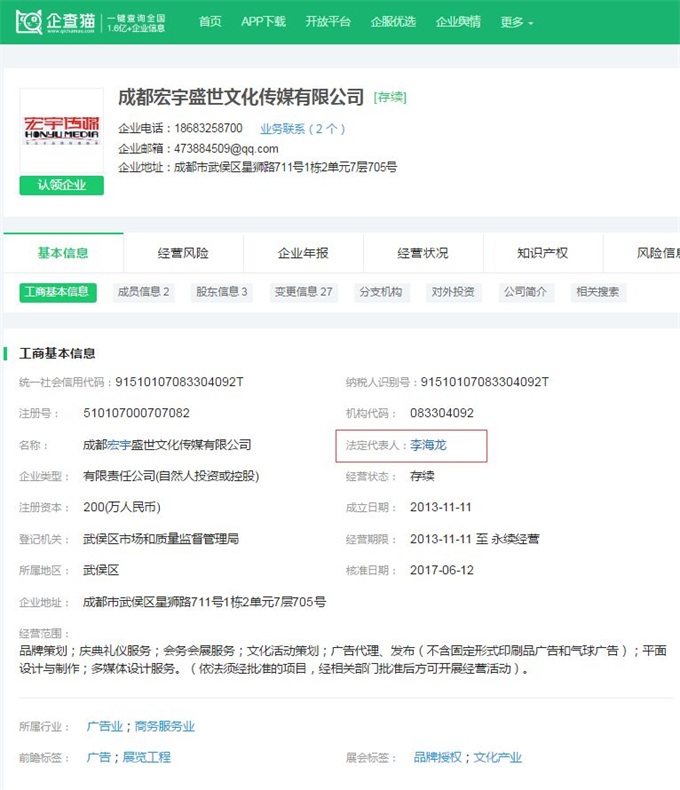Open the 展览工程 tag link
This screenshot has height=790, width=680.
(147, 757)
